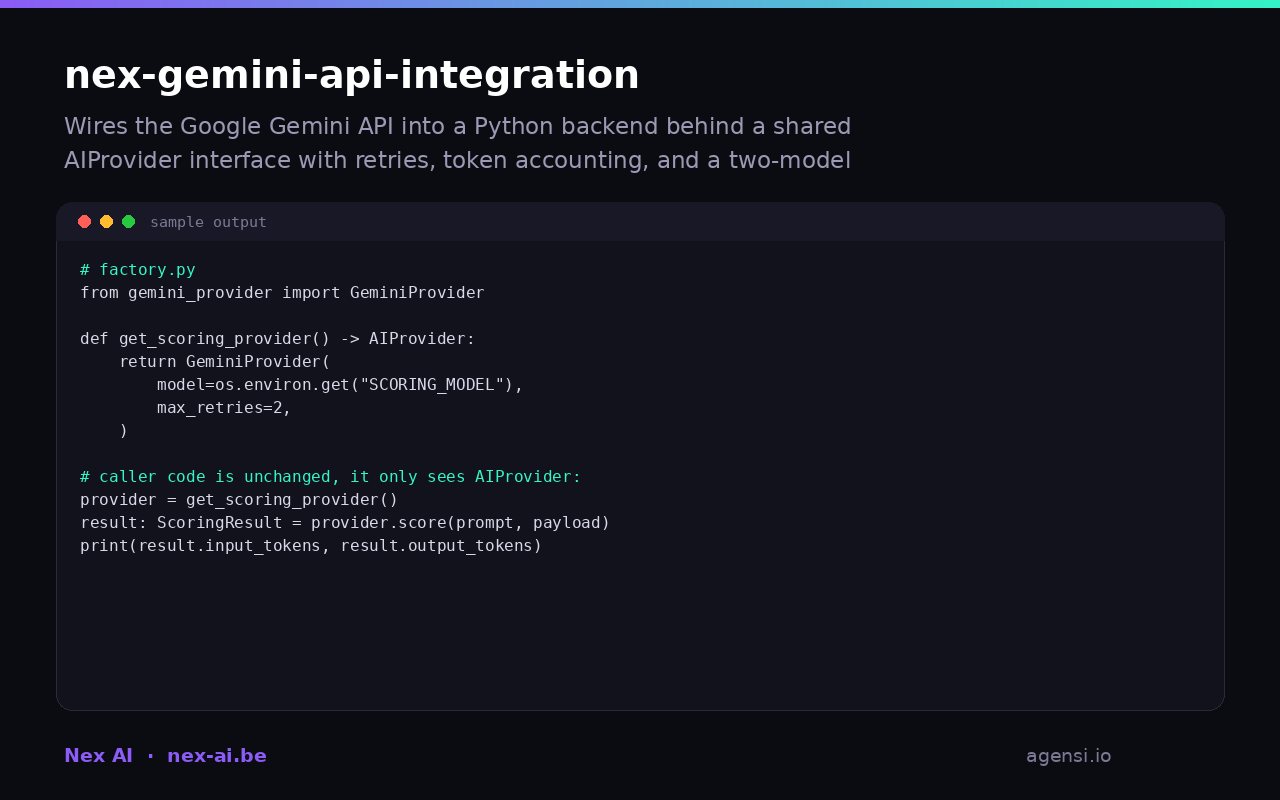Open the agensi.io link
The height and width of the screenshot is (800, 1280).
(1068, 756)
